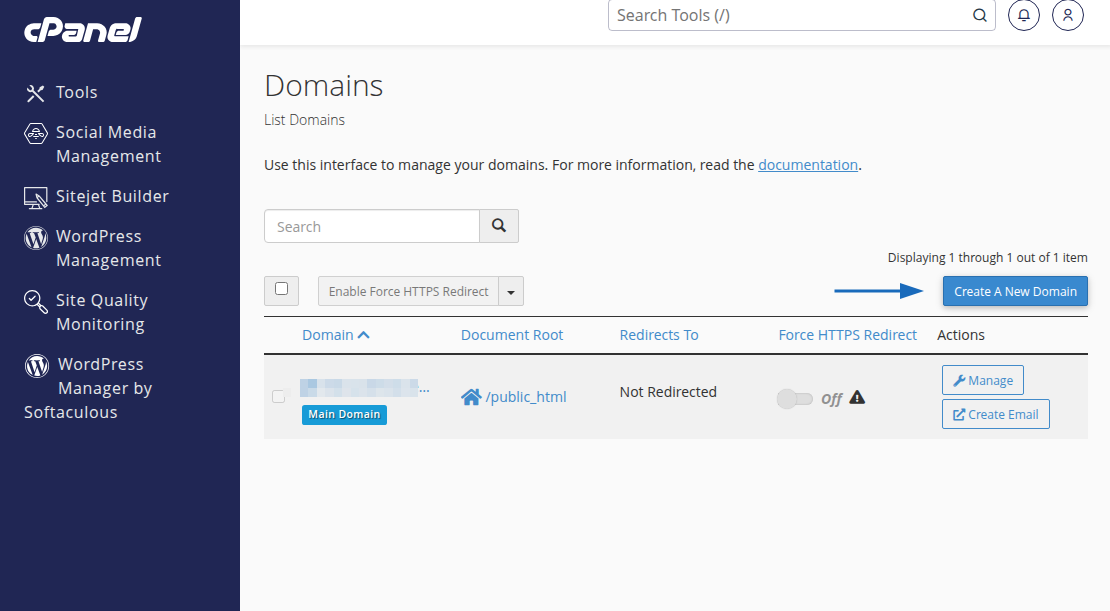Open the Enable Force HTTPS Redirect dropdown arrow

510,290
